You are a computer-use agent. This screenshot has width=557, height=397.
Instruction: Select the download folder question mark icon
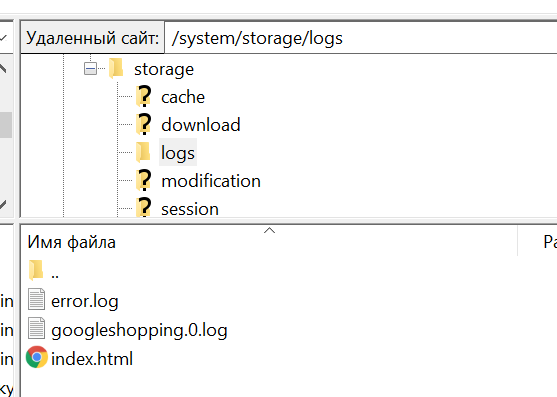pyautogui.click(x=144, y=124)
